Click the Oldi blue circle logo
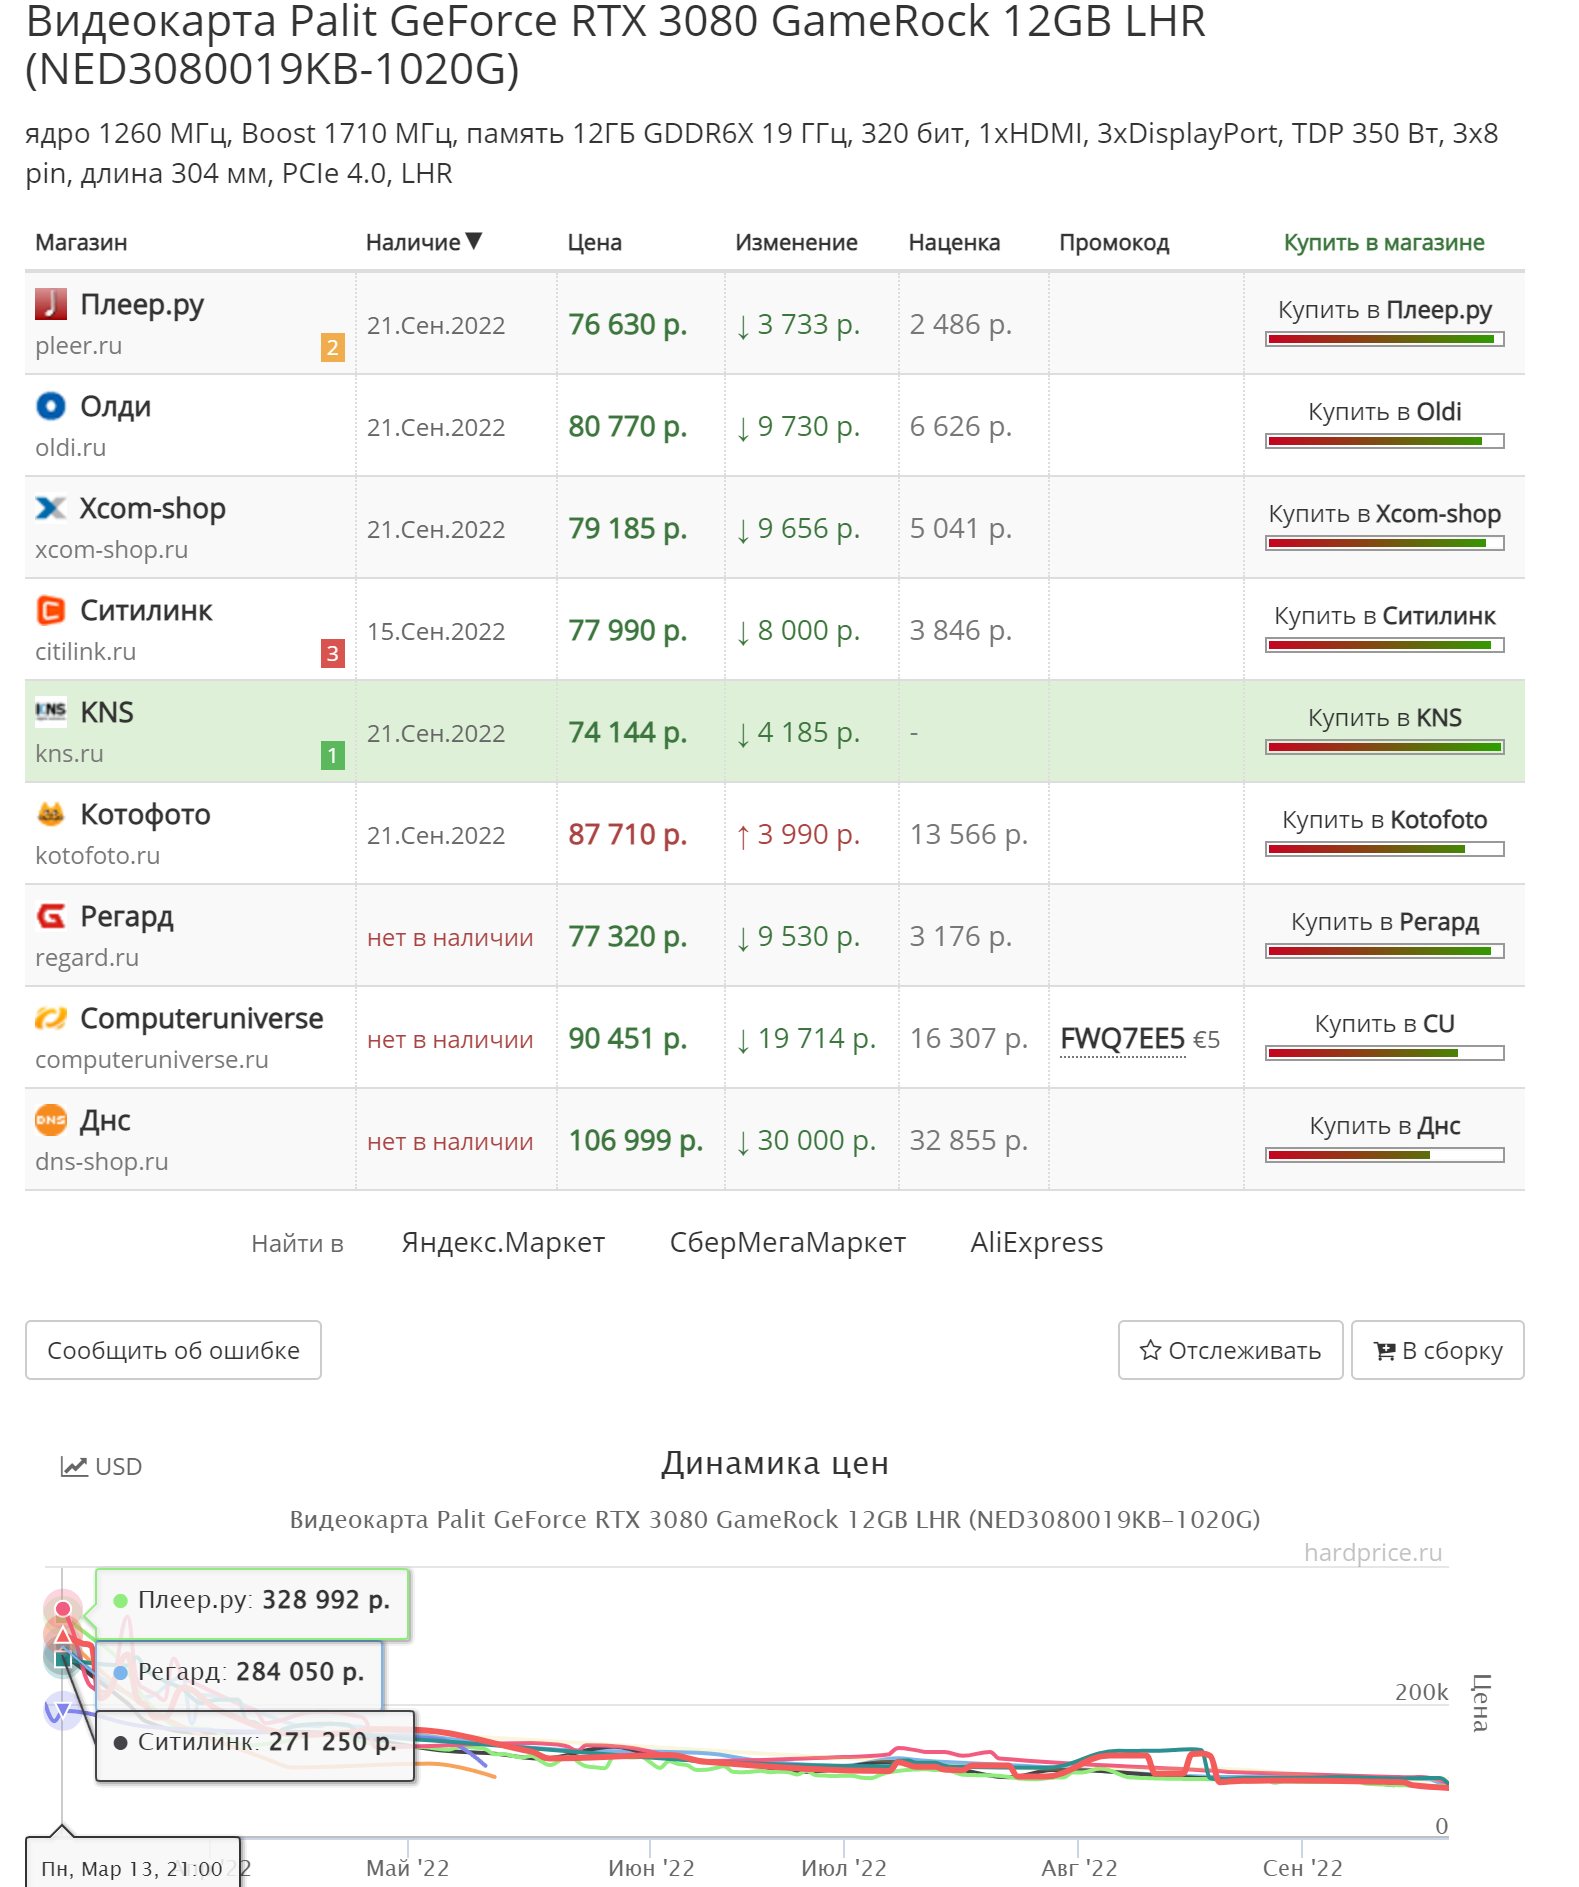Screen dimensions: 1579x1887 coord(51,406)
